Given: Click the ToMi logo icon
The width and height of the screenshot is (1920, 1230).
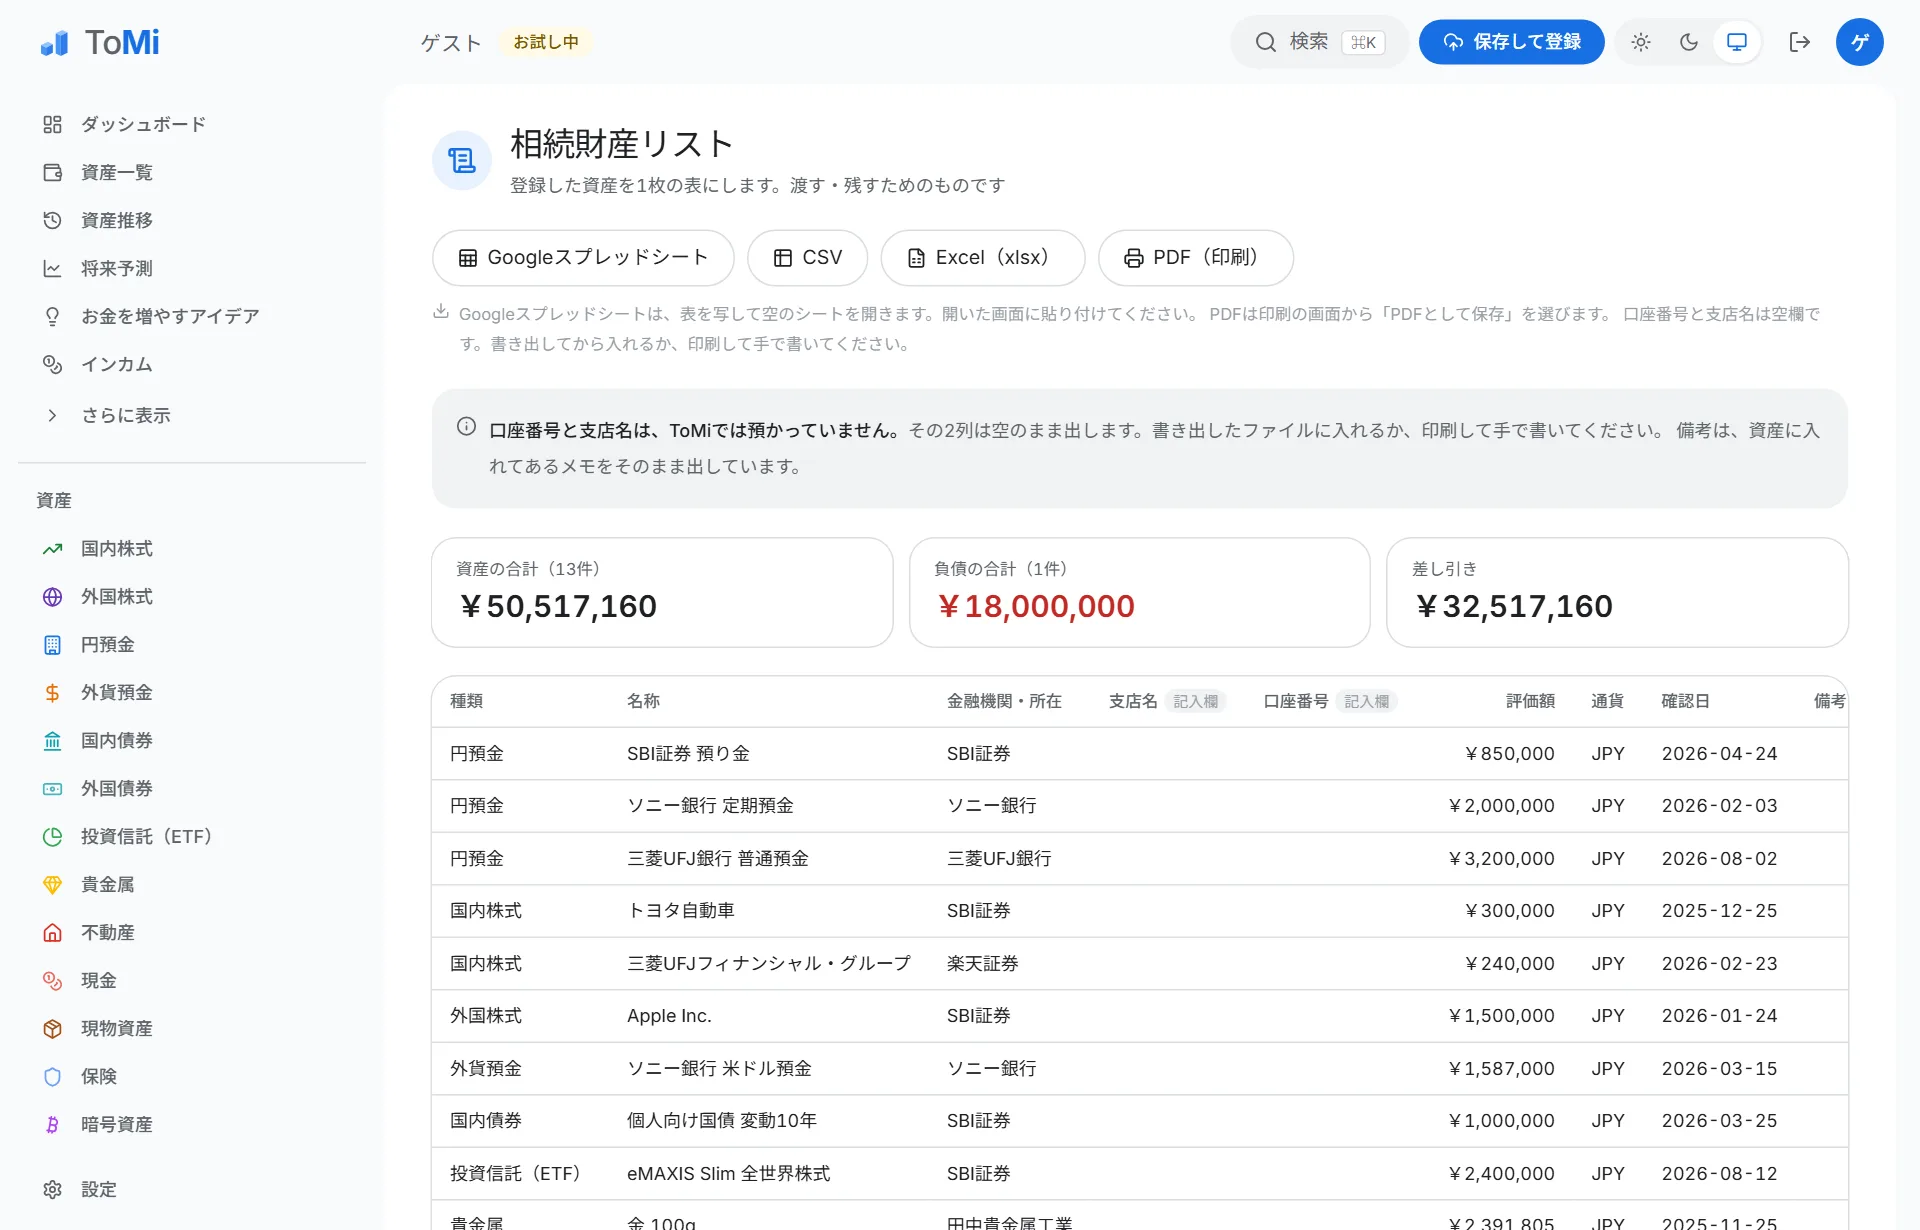Looking at the screenshot, I should (x=54, y=43).
